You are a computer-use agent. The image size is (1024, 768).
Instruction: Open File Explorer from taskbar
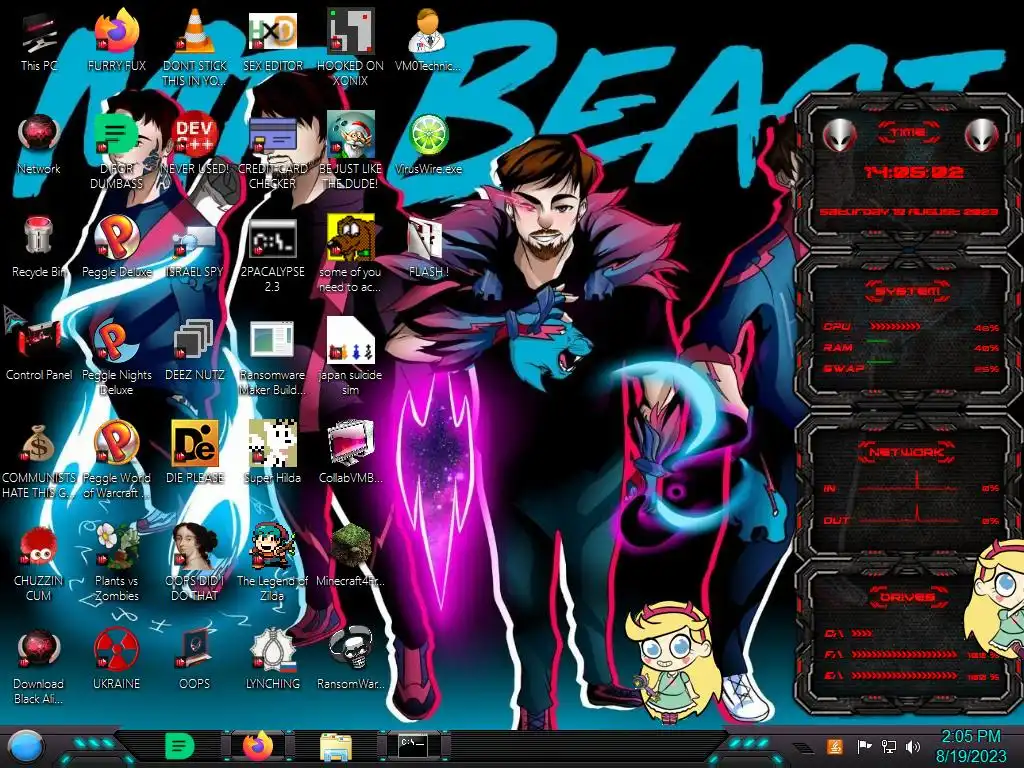[x=336, y=746]
